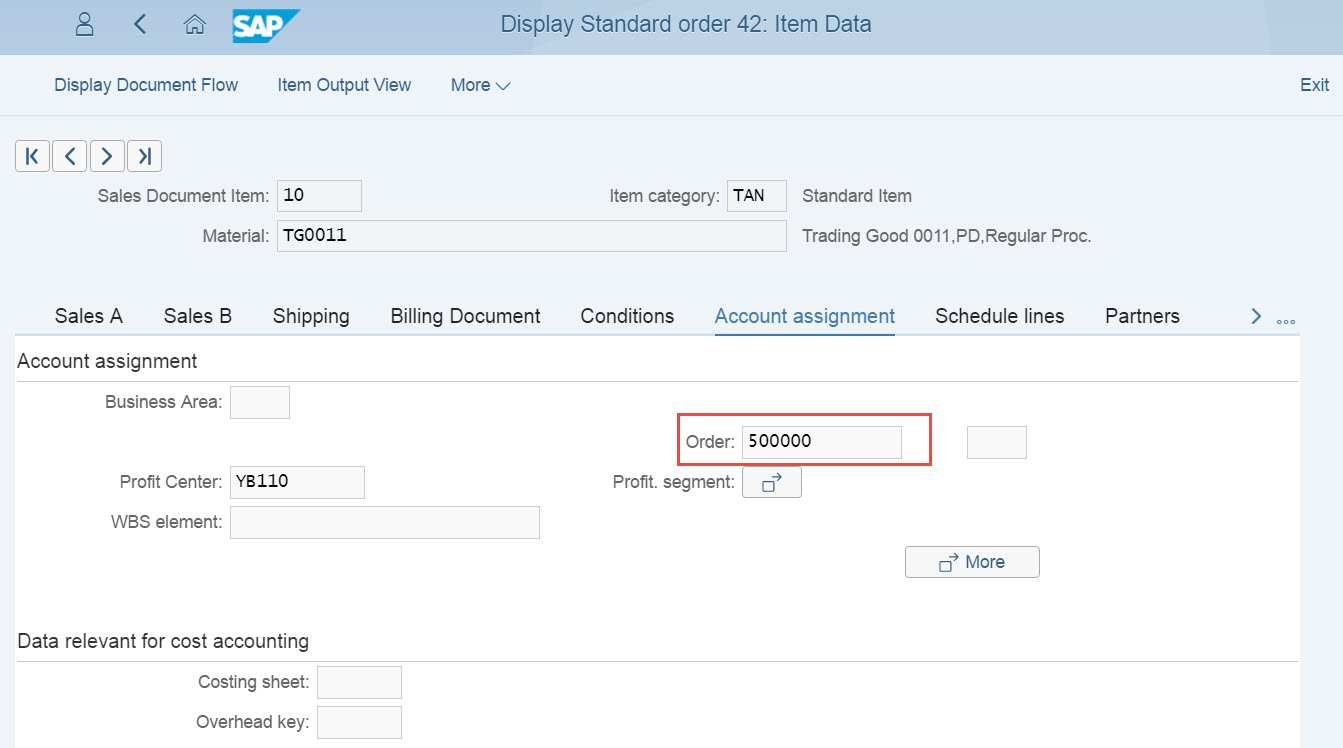Go to next item arrow button
Viewport: 1343px width, 748px height.
pos(106,156)
